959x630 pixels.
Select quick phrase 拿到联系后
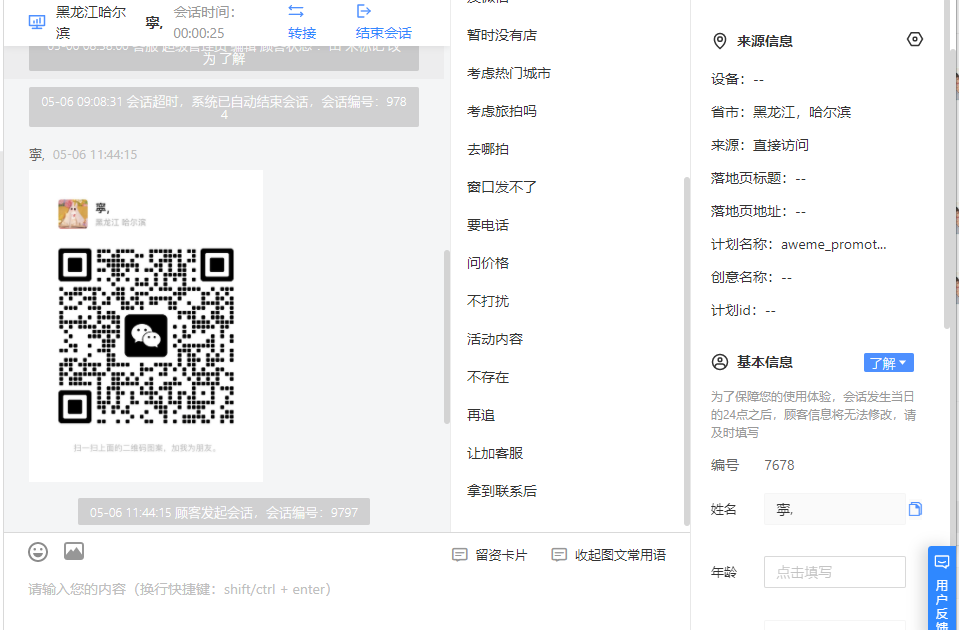[502, 491]
